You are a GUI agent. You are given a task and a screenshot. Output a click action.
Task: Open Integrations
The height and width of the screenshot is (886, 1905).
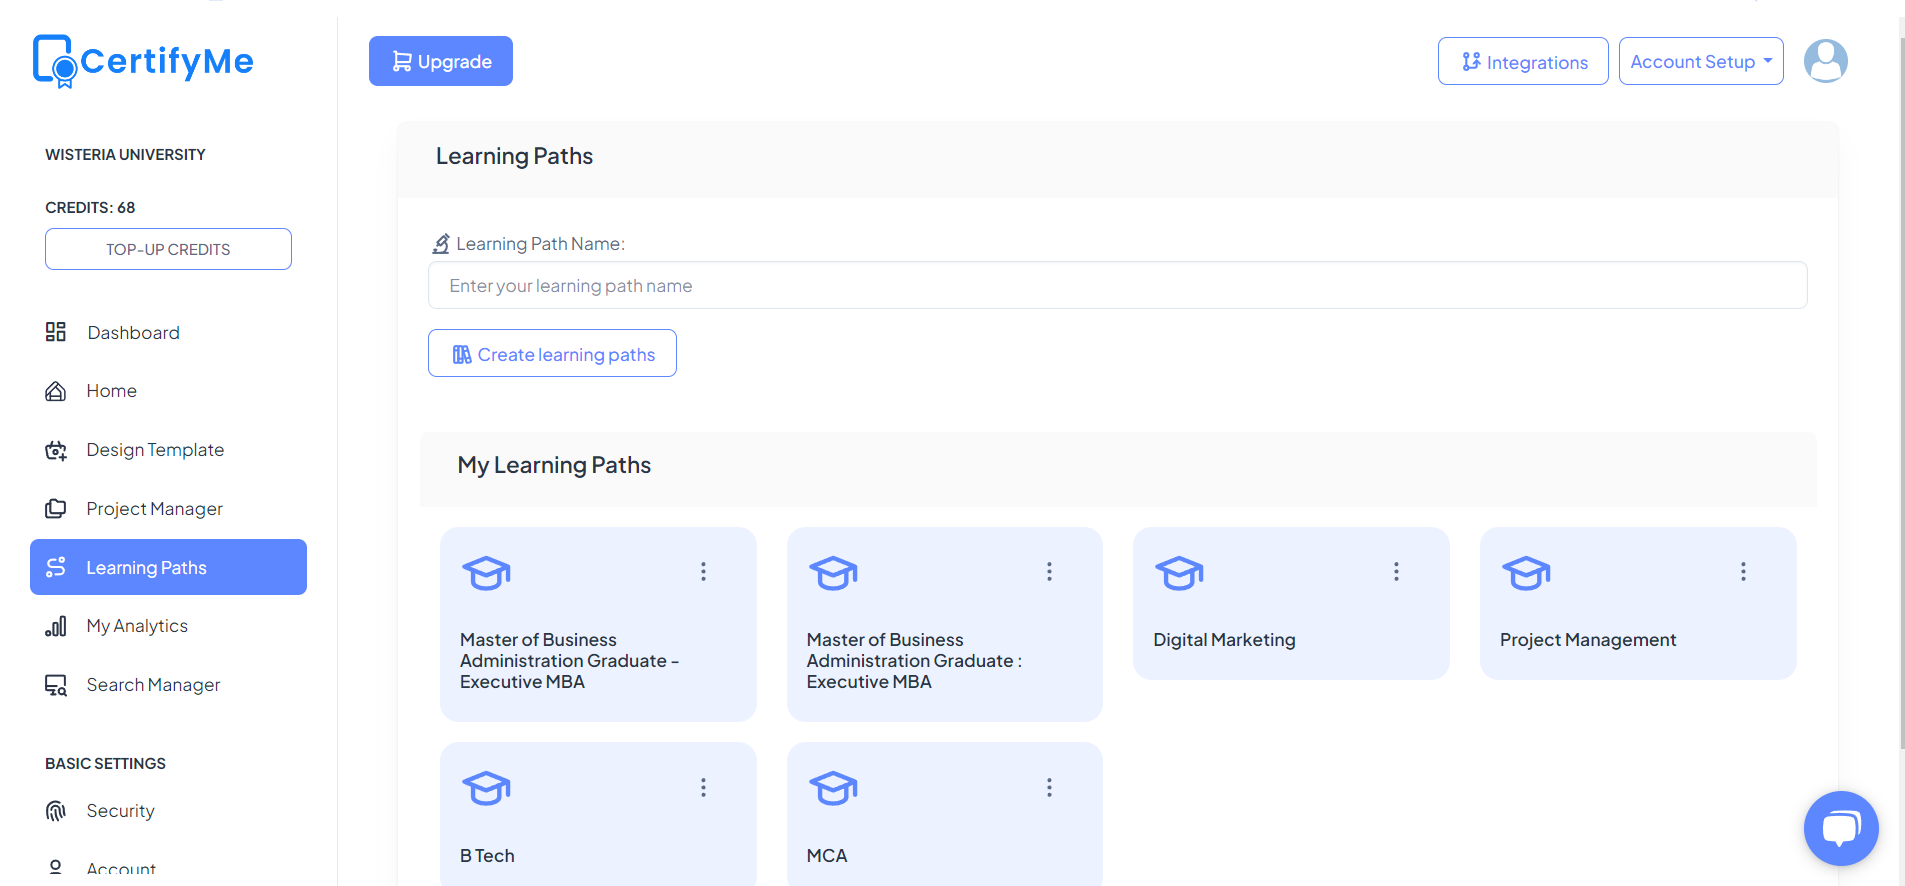point(1523,61)
